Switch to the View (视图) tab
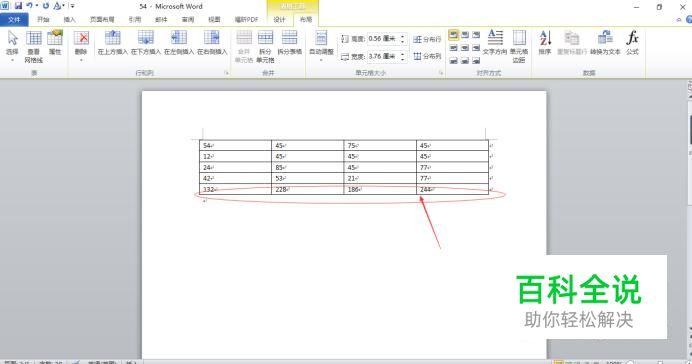 [x=214, y=19]
